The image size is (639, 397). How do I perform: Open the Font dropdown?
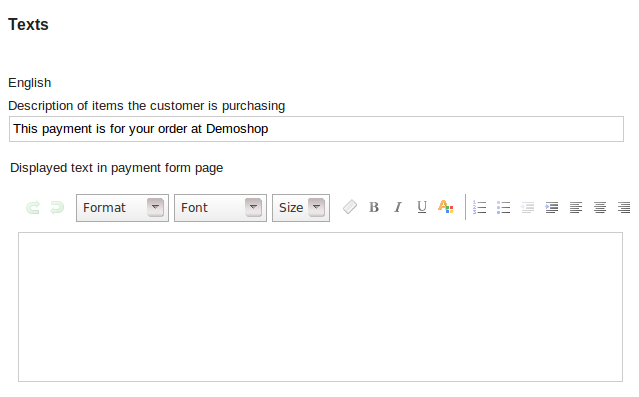tap(220, 208)
